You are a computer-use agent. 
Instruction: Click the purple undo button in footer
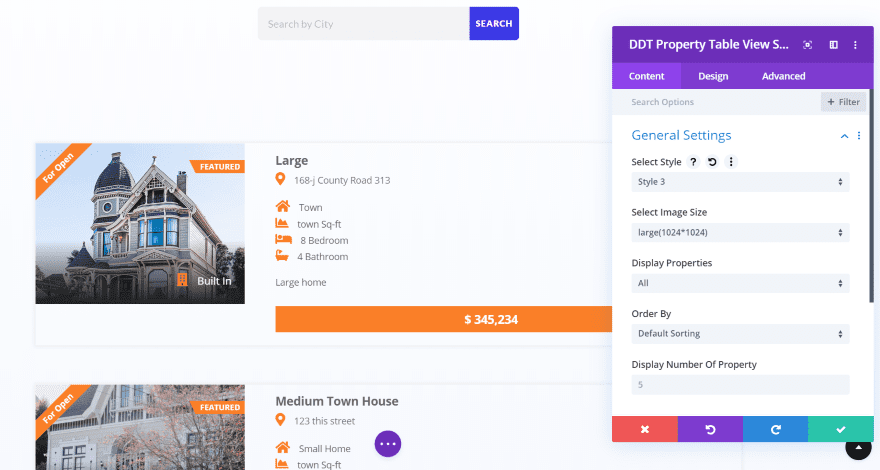pos(711,429)
